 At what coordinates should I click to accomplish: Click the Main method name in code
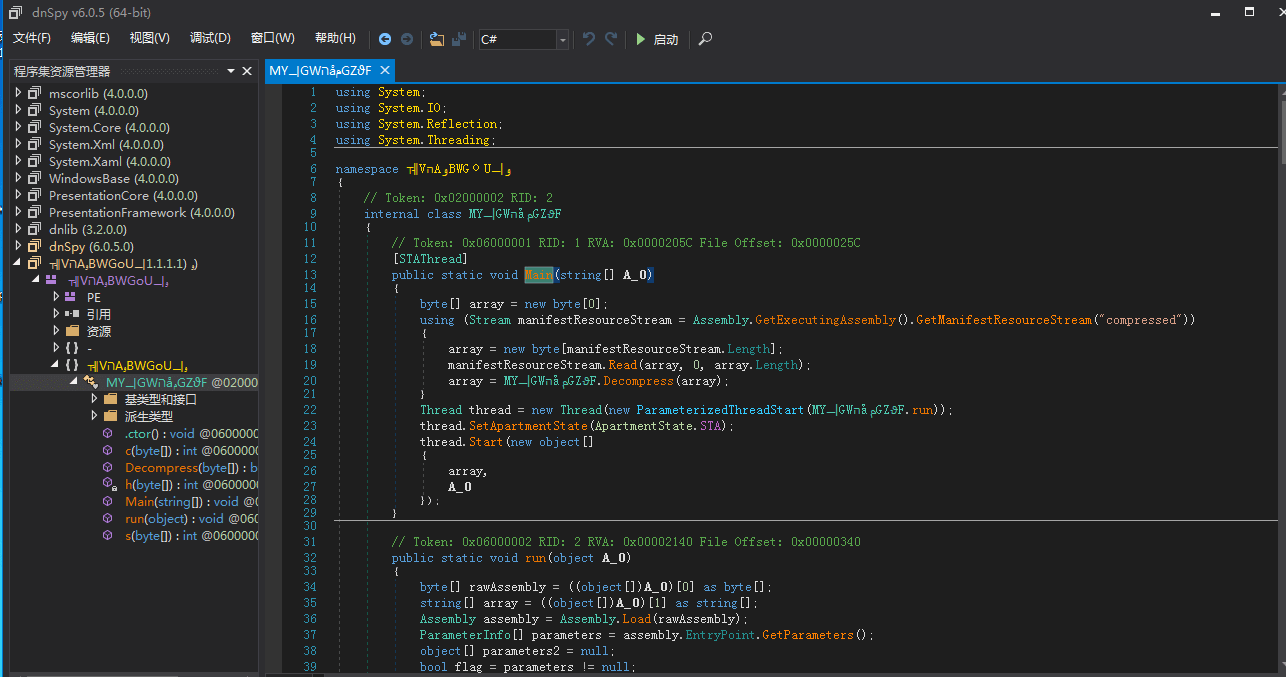click(x=538, y=274)
